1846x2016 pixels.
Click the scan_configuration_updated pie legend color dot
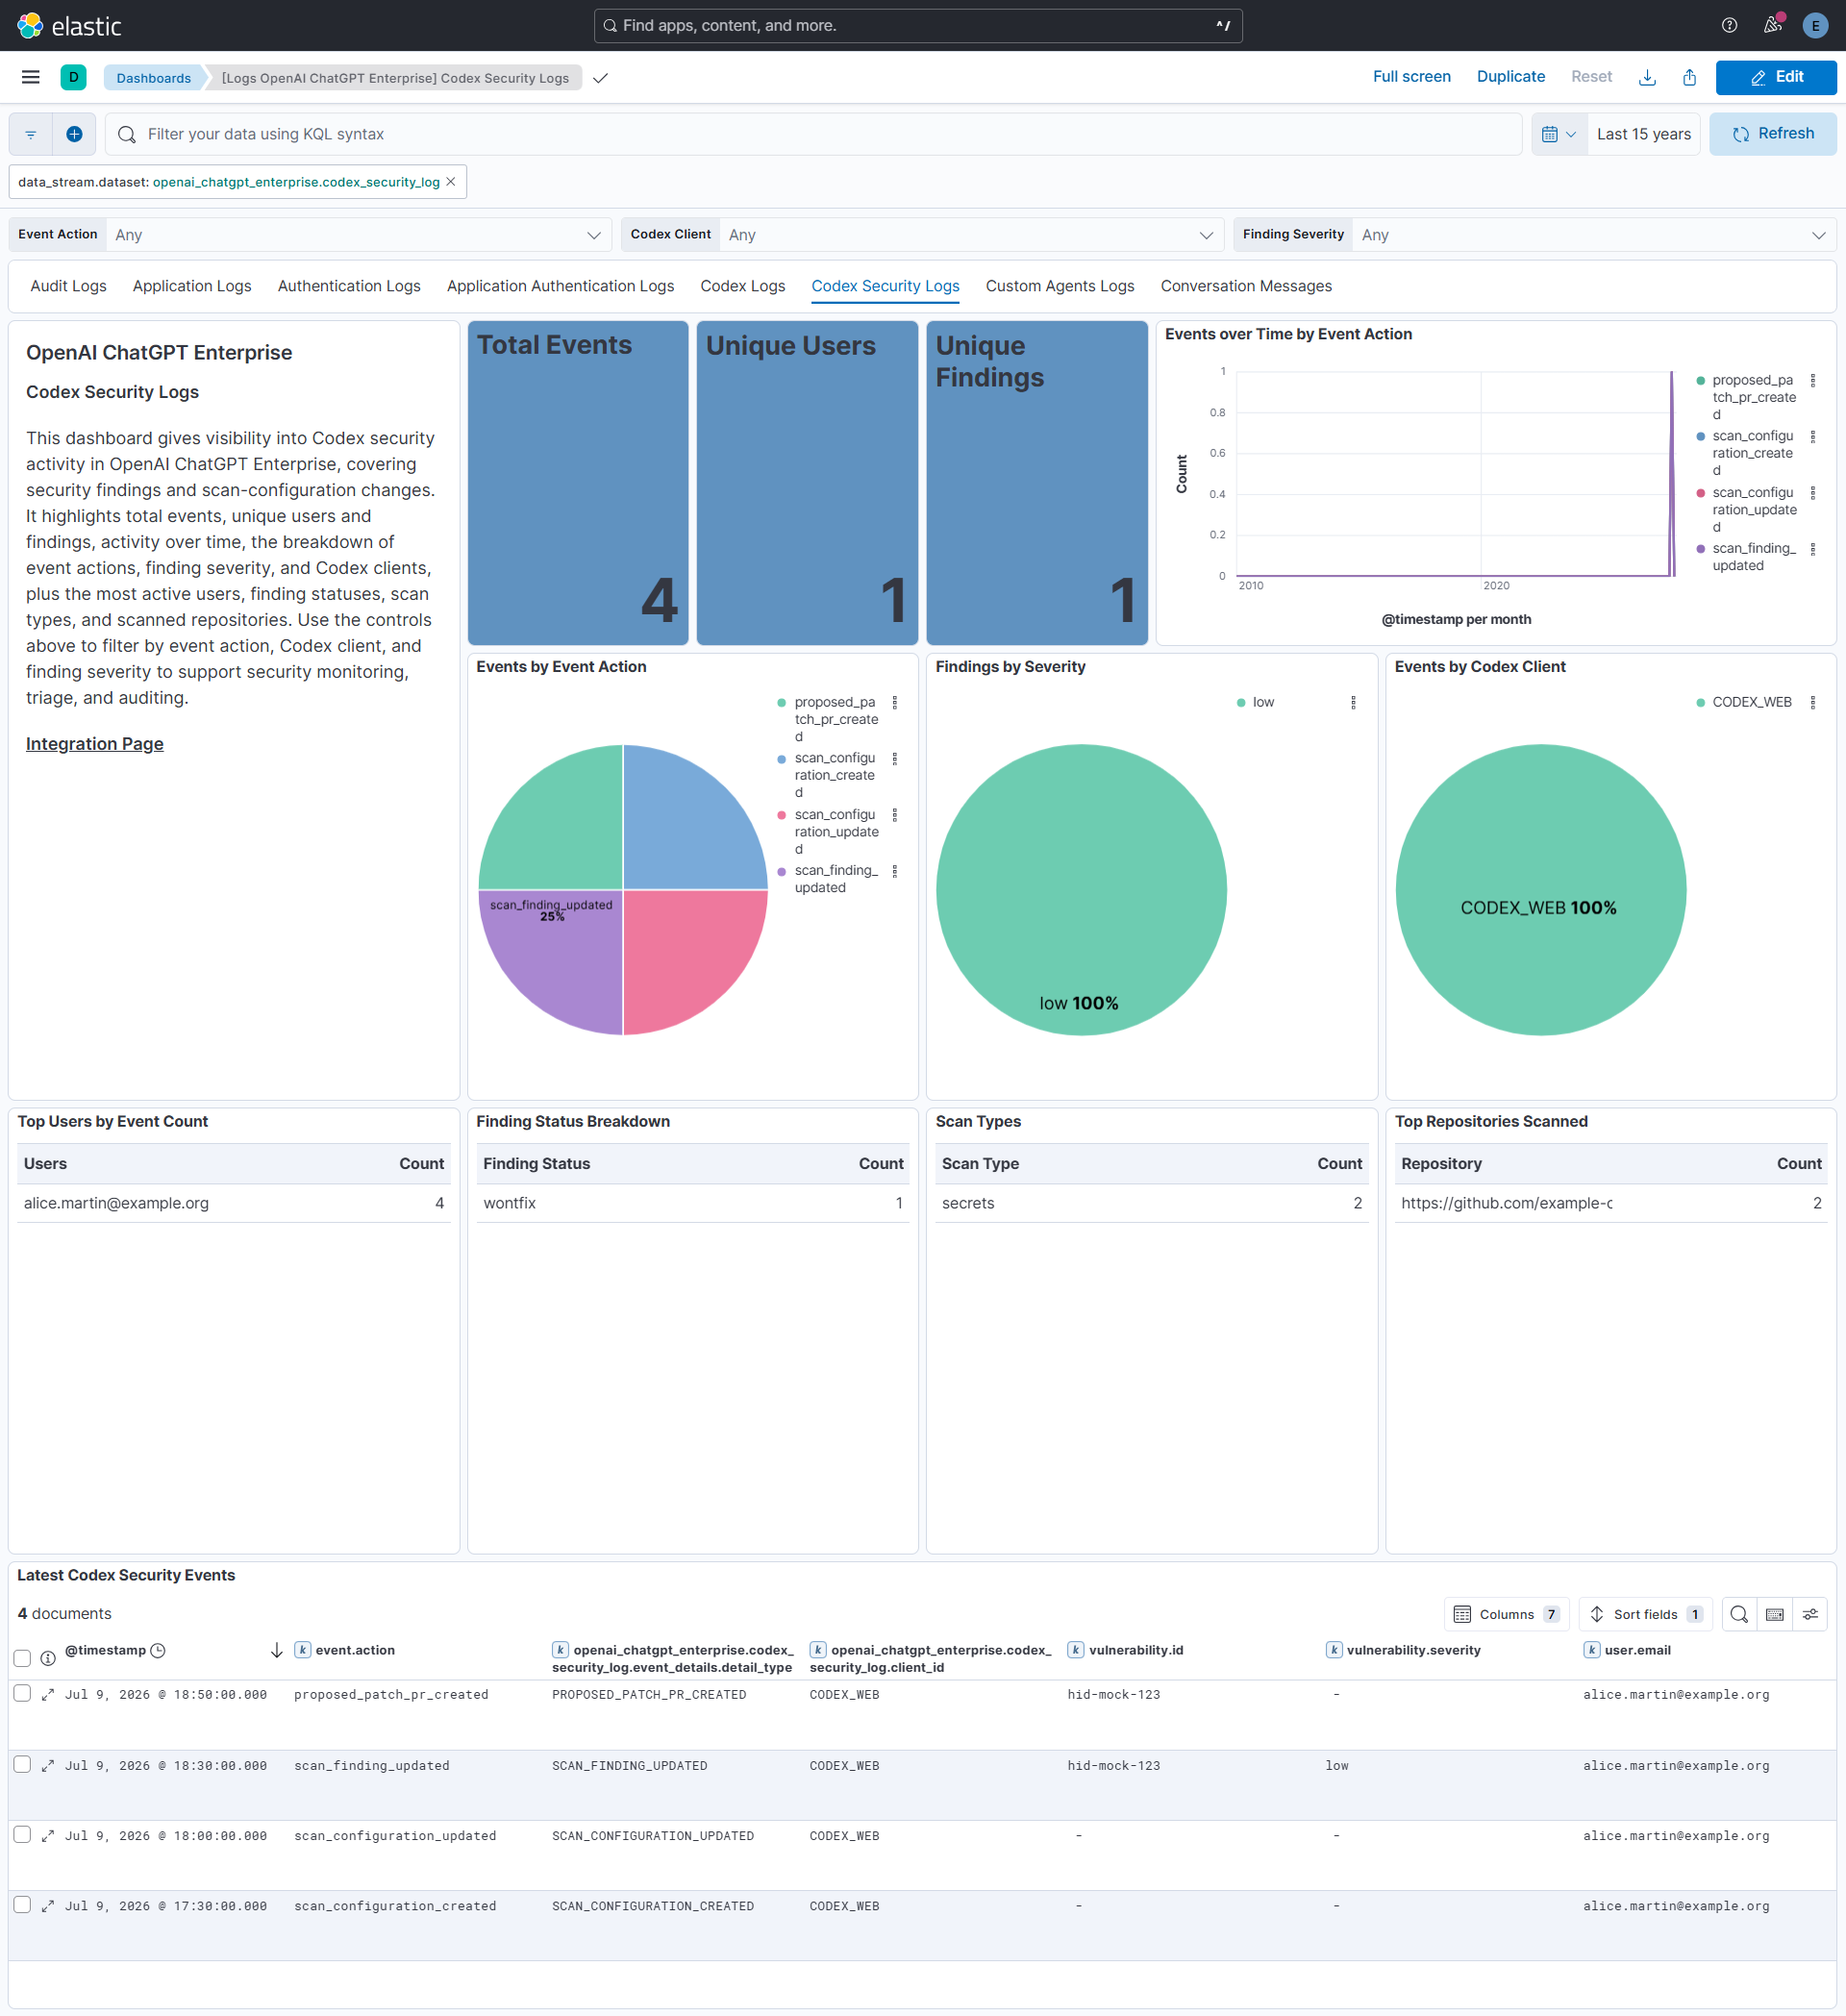click(x=781, y=815)
